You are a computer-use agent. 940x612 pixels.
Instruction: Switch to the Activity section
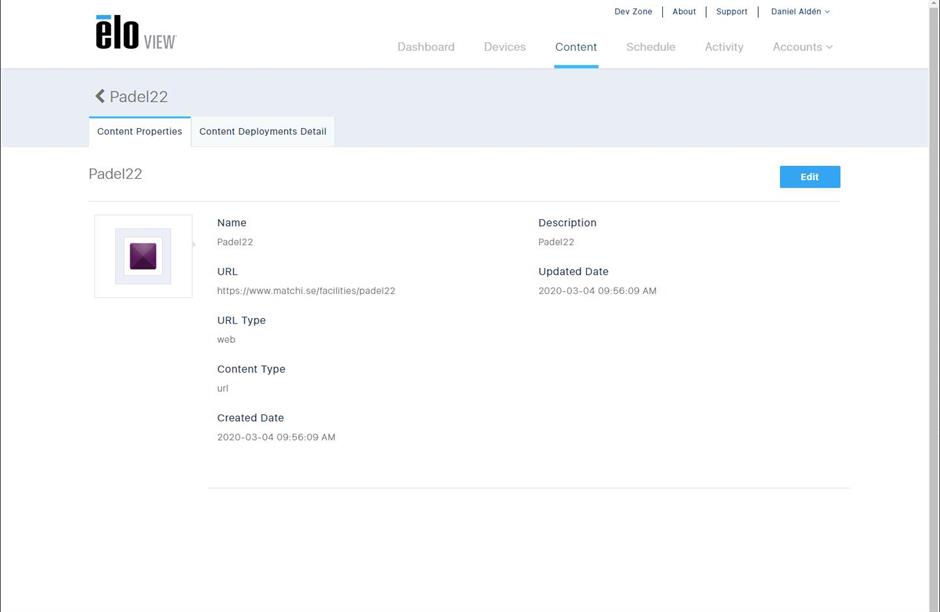[x=724, y=47]
